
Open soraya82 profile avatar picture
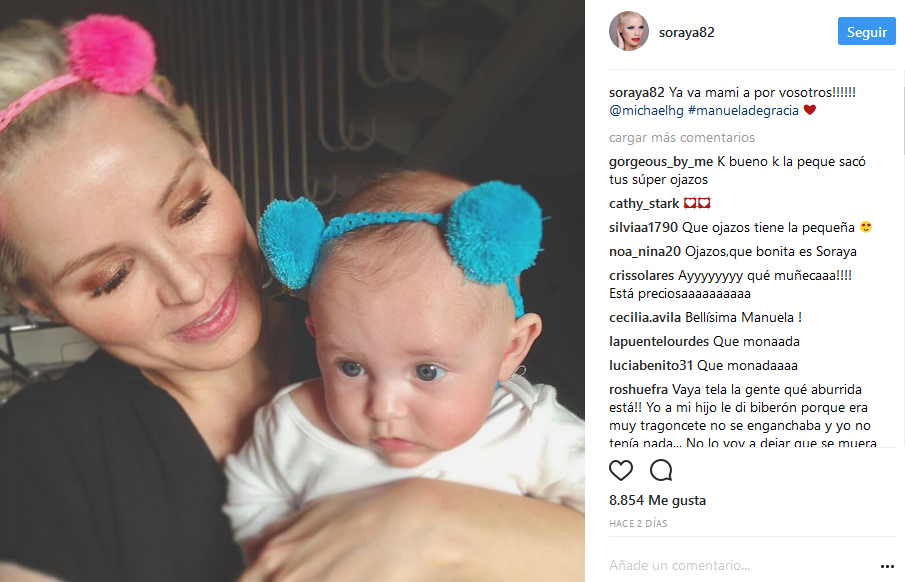tap(629, 32)
